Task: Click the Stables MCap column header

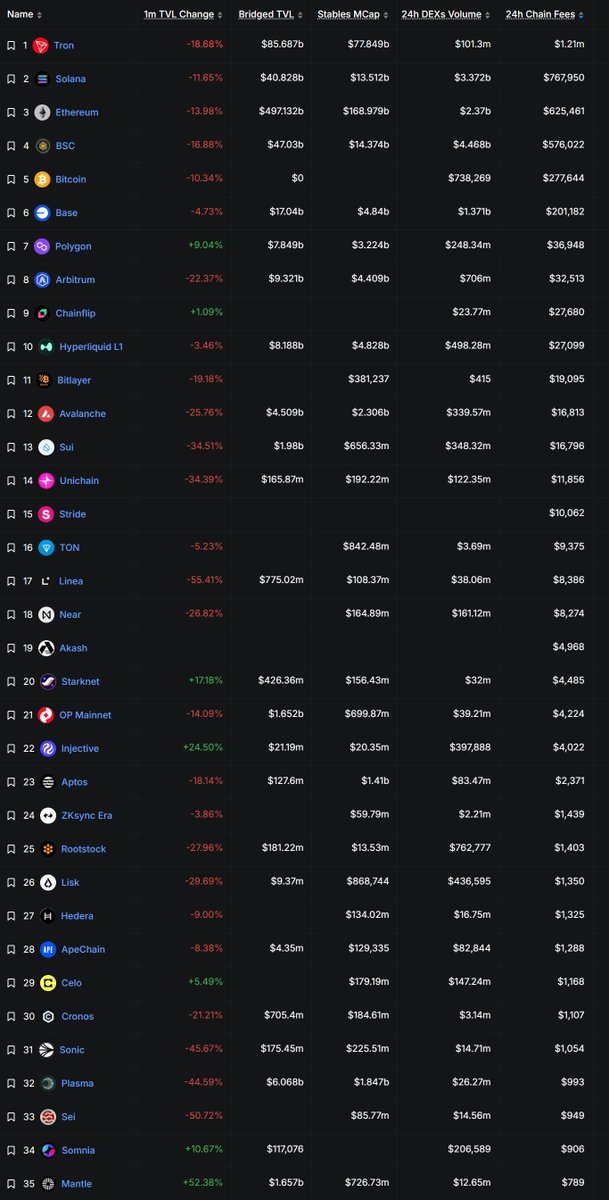Action: pos(341,15)
